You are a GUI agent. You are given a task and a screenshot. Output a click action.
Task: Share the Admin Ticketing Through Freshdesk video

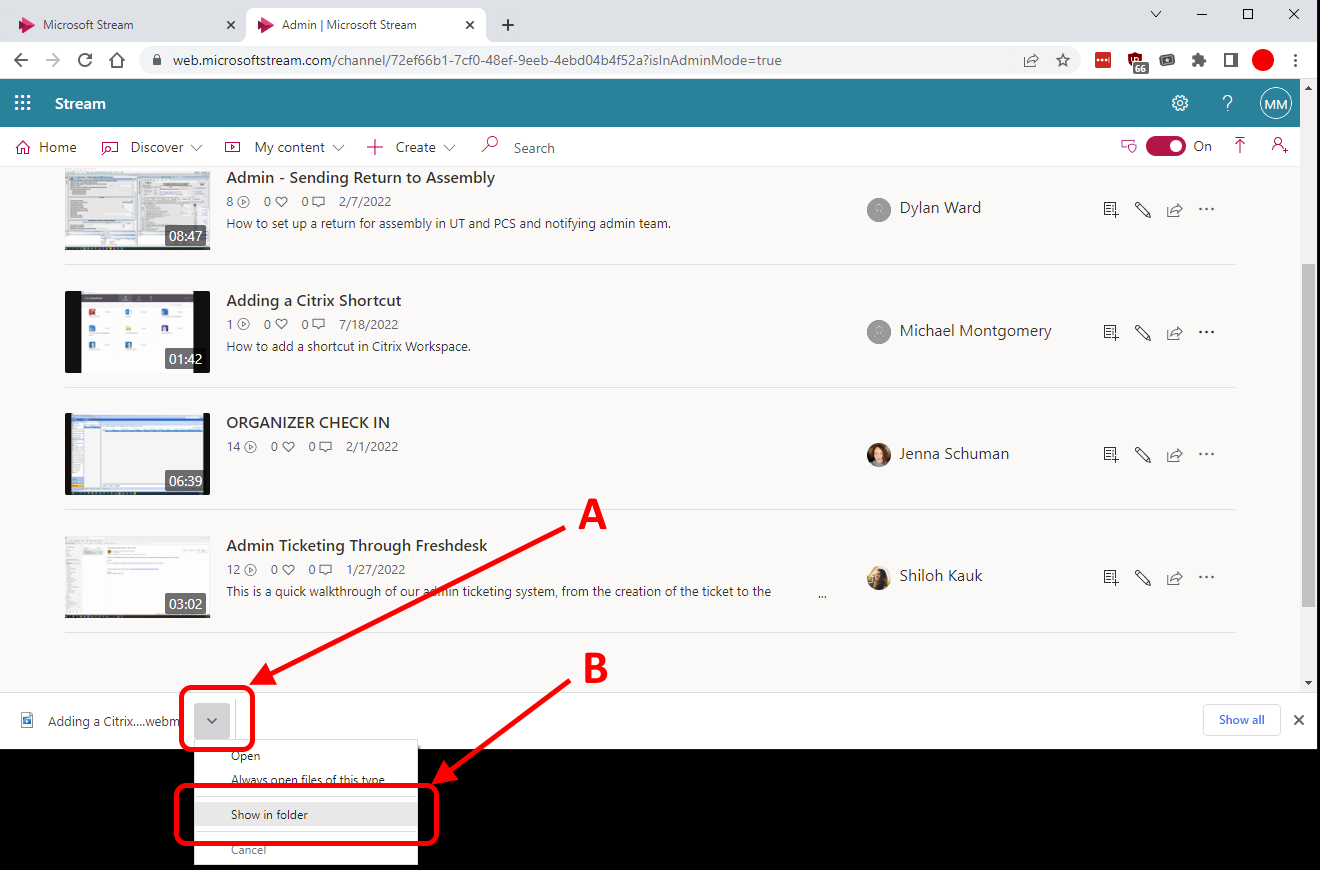click(x=1175, y=577)
